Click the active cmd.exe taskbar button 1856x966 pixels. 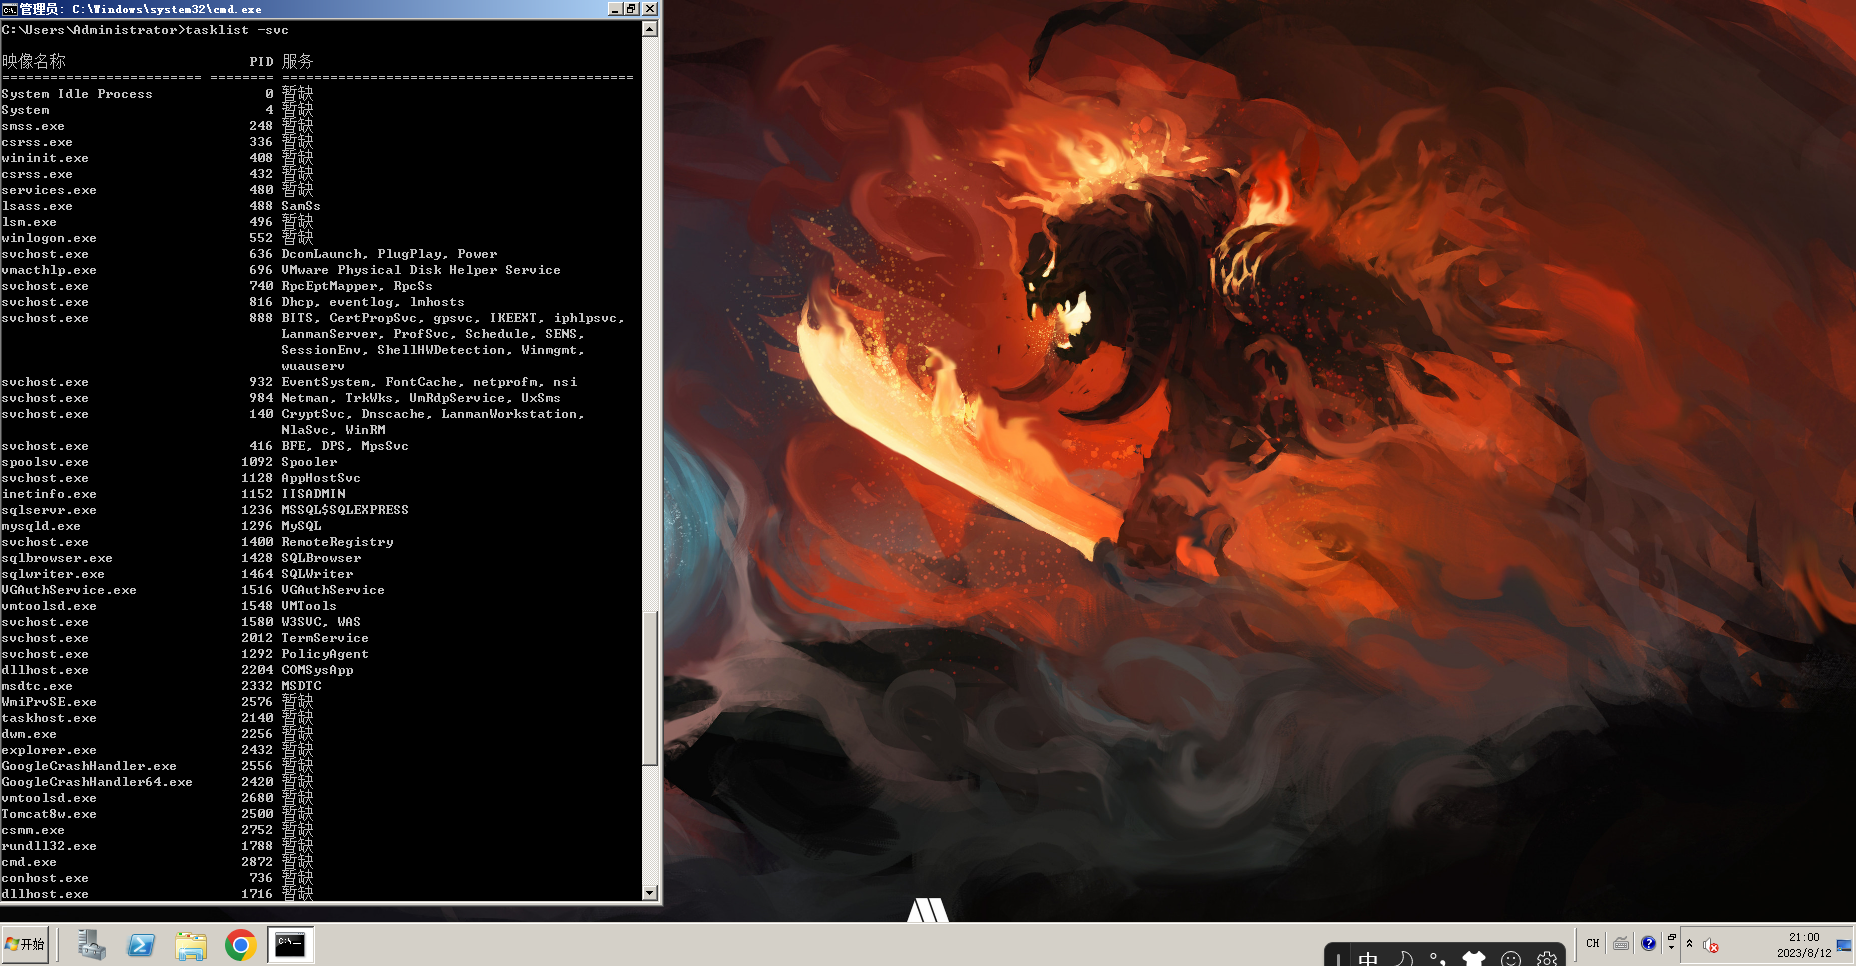290,943
